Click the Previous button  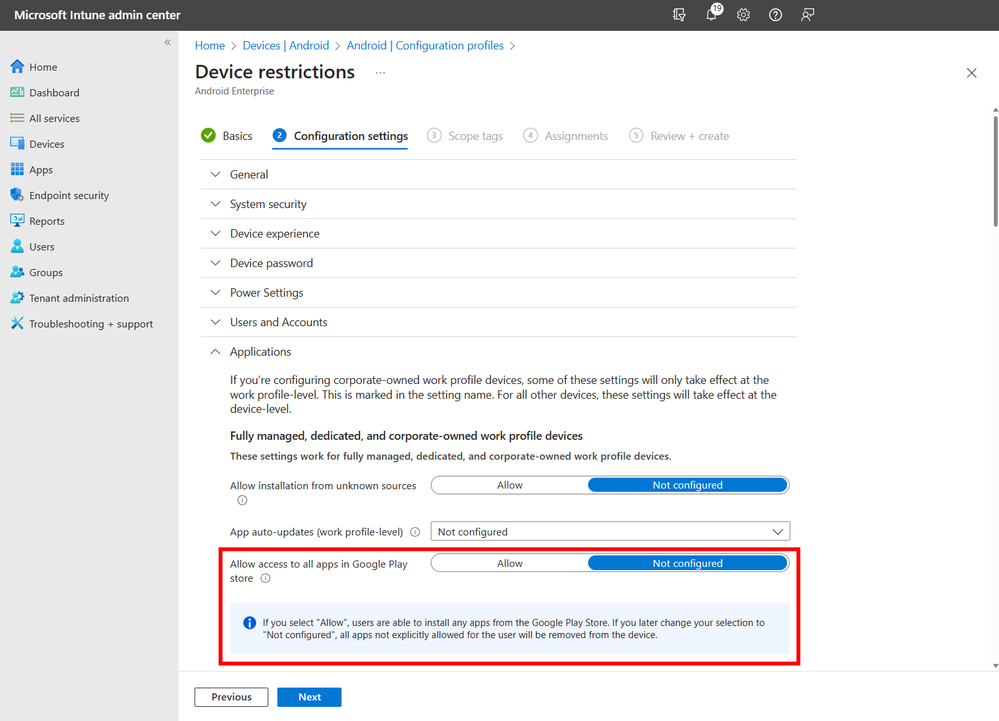pyautogui.click(x=231, y=697)
